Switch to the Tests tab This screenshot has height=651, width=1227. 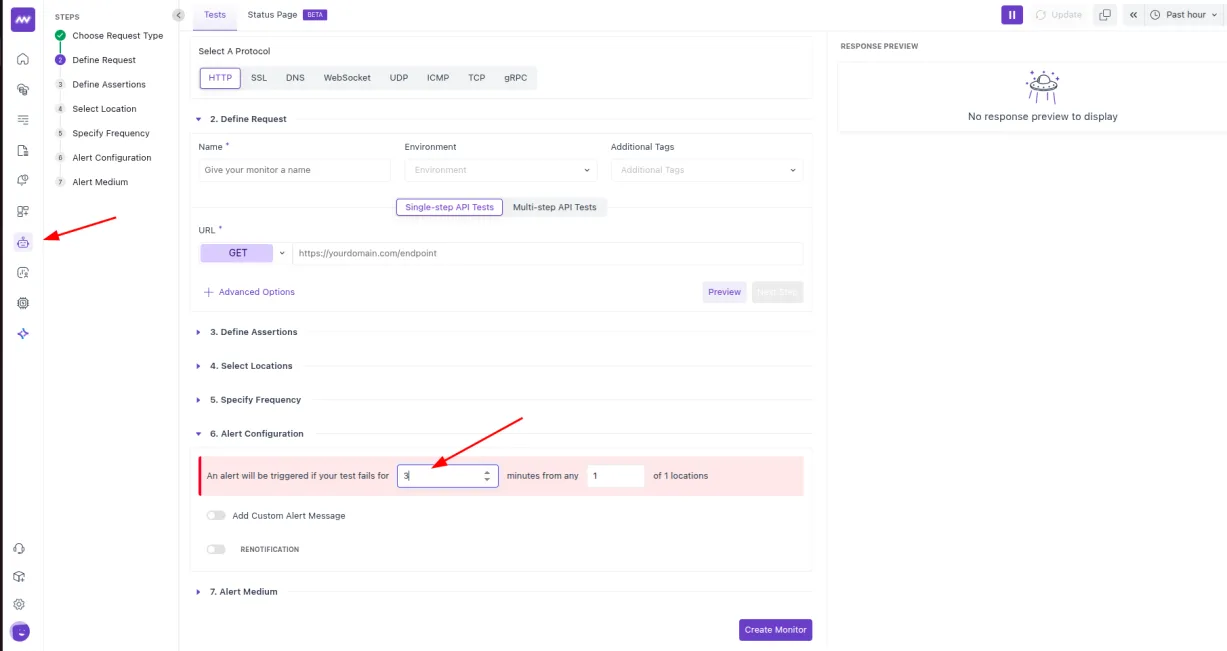[x=215, y=15]
